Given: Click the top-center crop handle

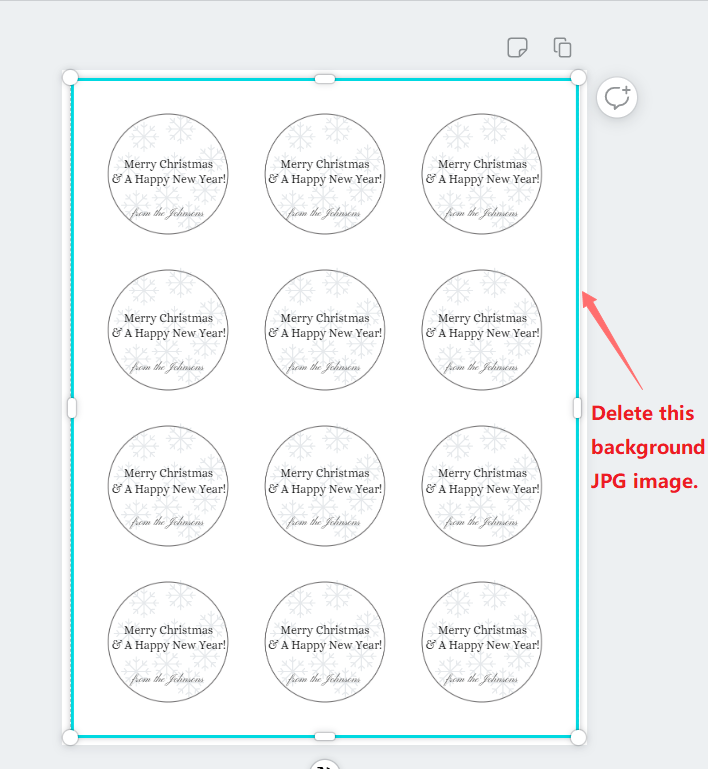Looking at the screenshot, I should coord(325,79).
